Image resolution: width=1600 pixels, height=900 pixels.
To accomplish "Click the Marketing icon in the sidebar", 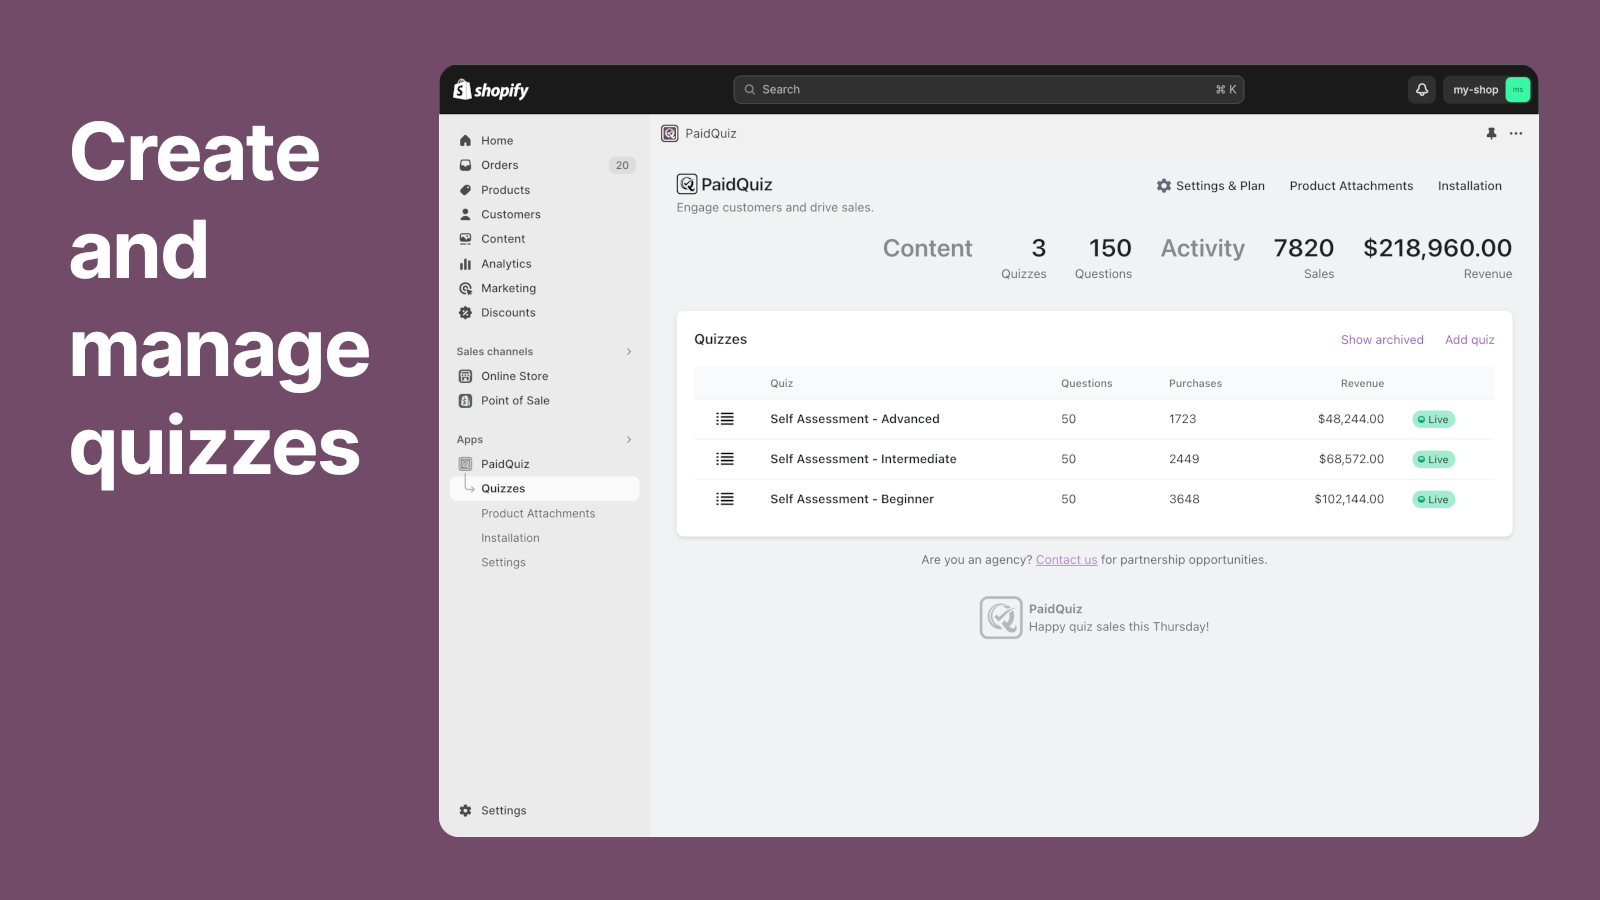I will pyautogui.click(x=465, y=288).
